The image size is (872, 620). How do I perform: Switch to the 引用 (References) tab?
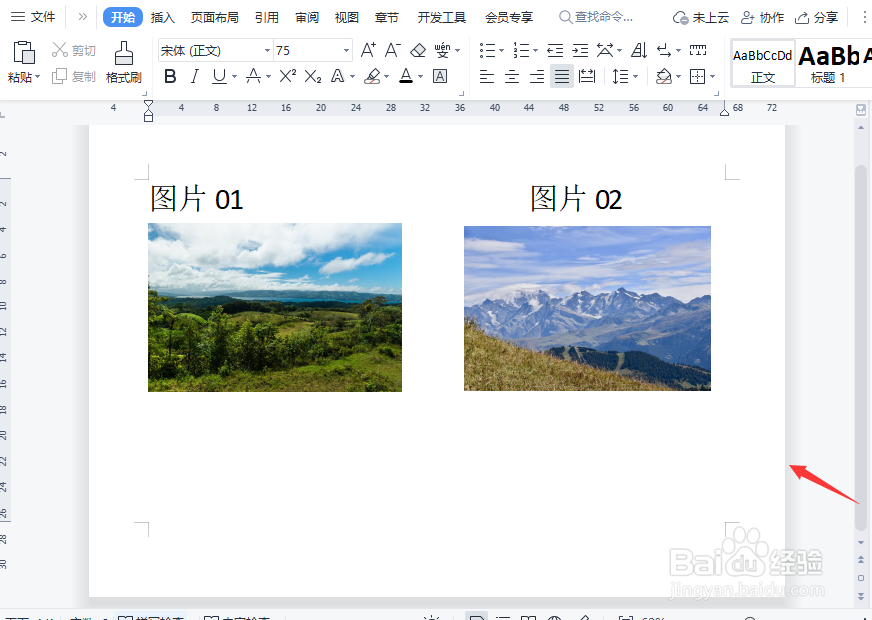266,18
